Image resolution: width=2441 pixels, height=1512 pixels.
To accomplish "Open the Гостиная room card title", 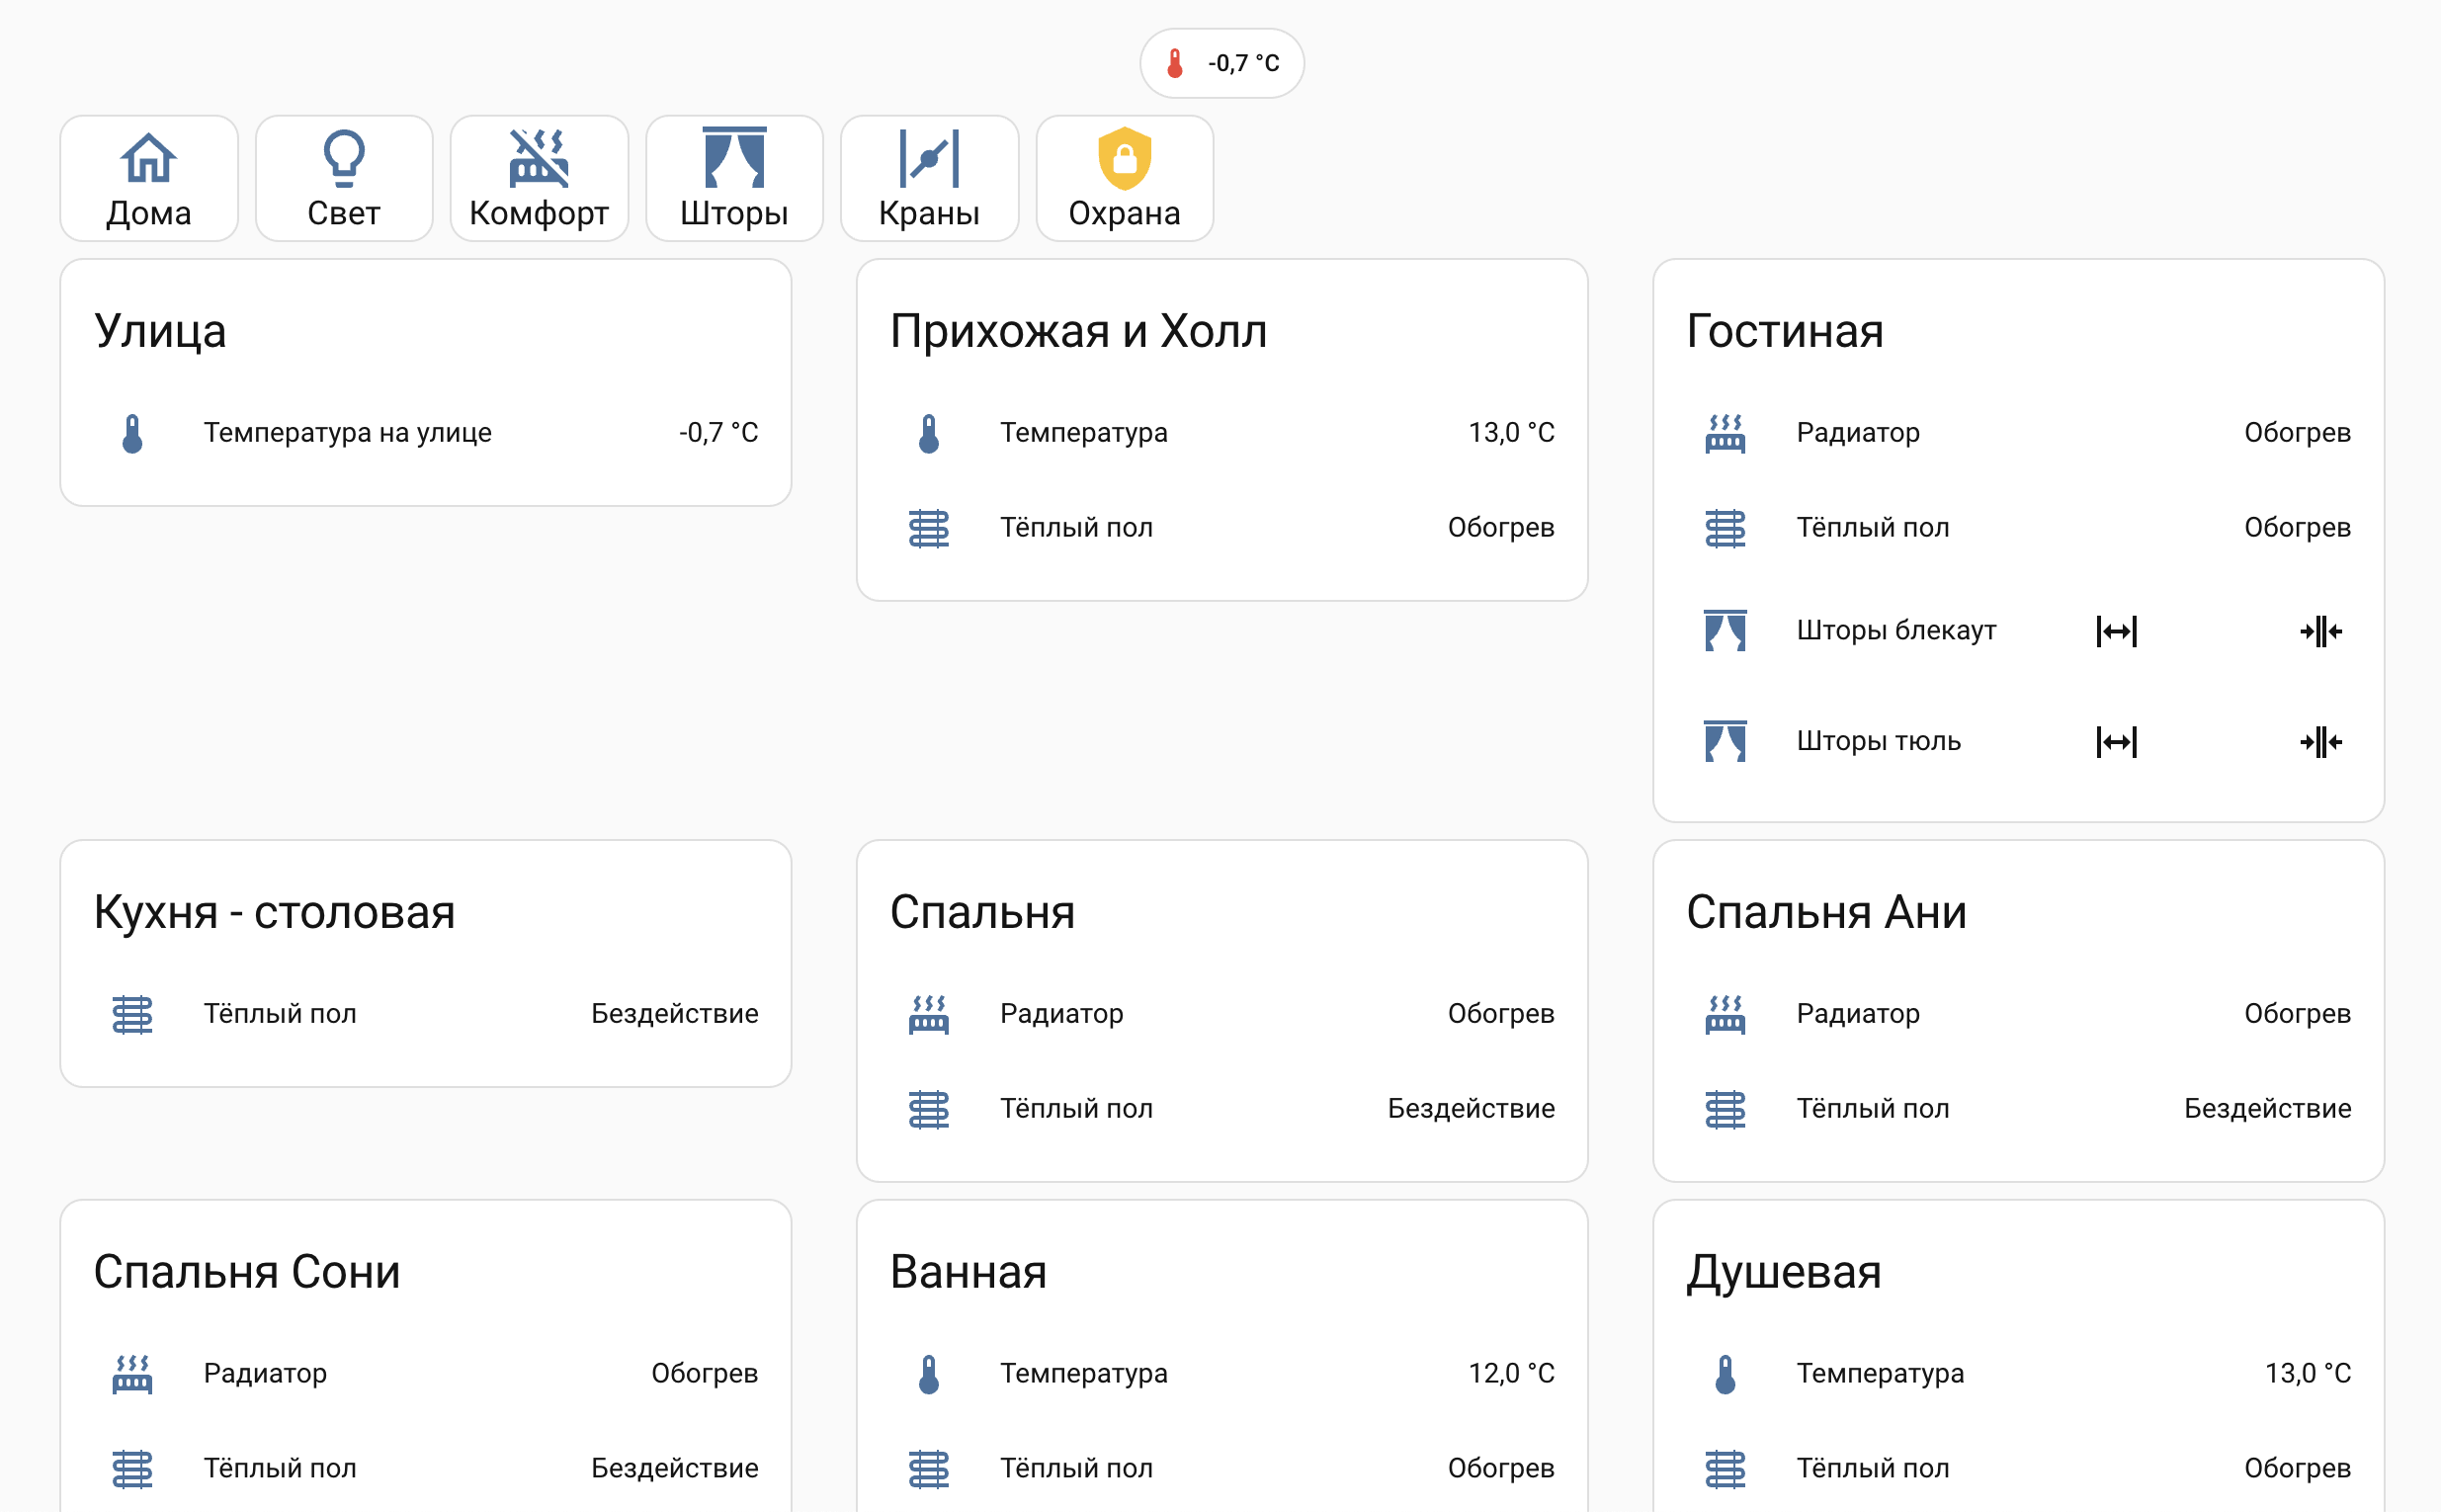I will coord(1784,331).
